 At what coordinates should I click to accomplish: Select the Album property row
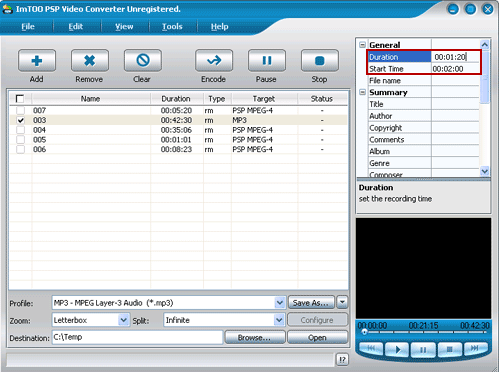pos(424,152)
